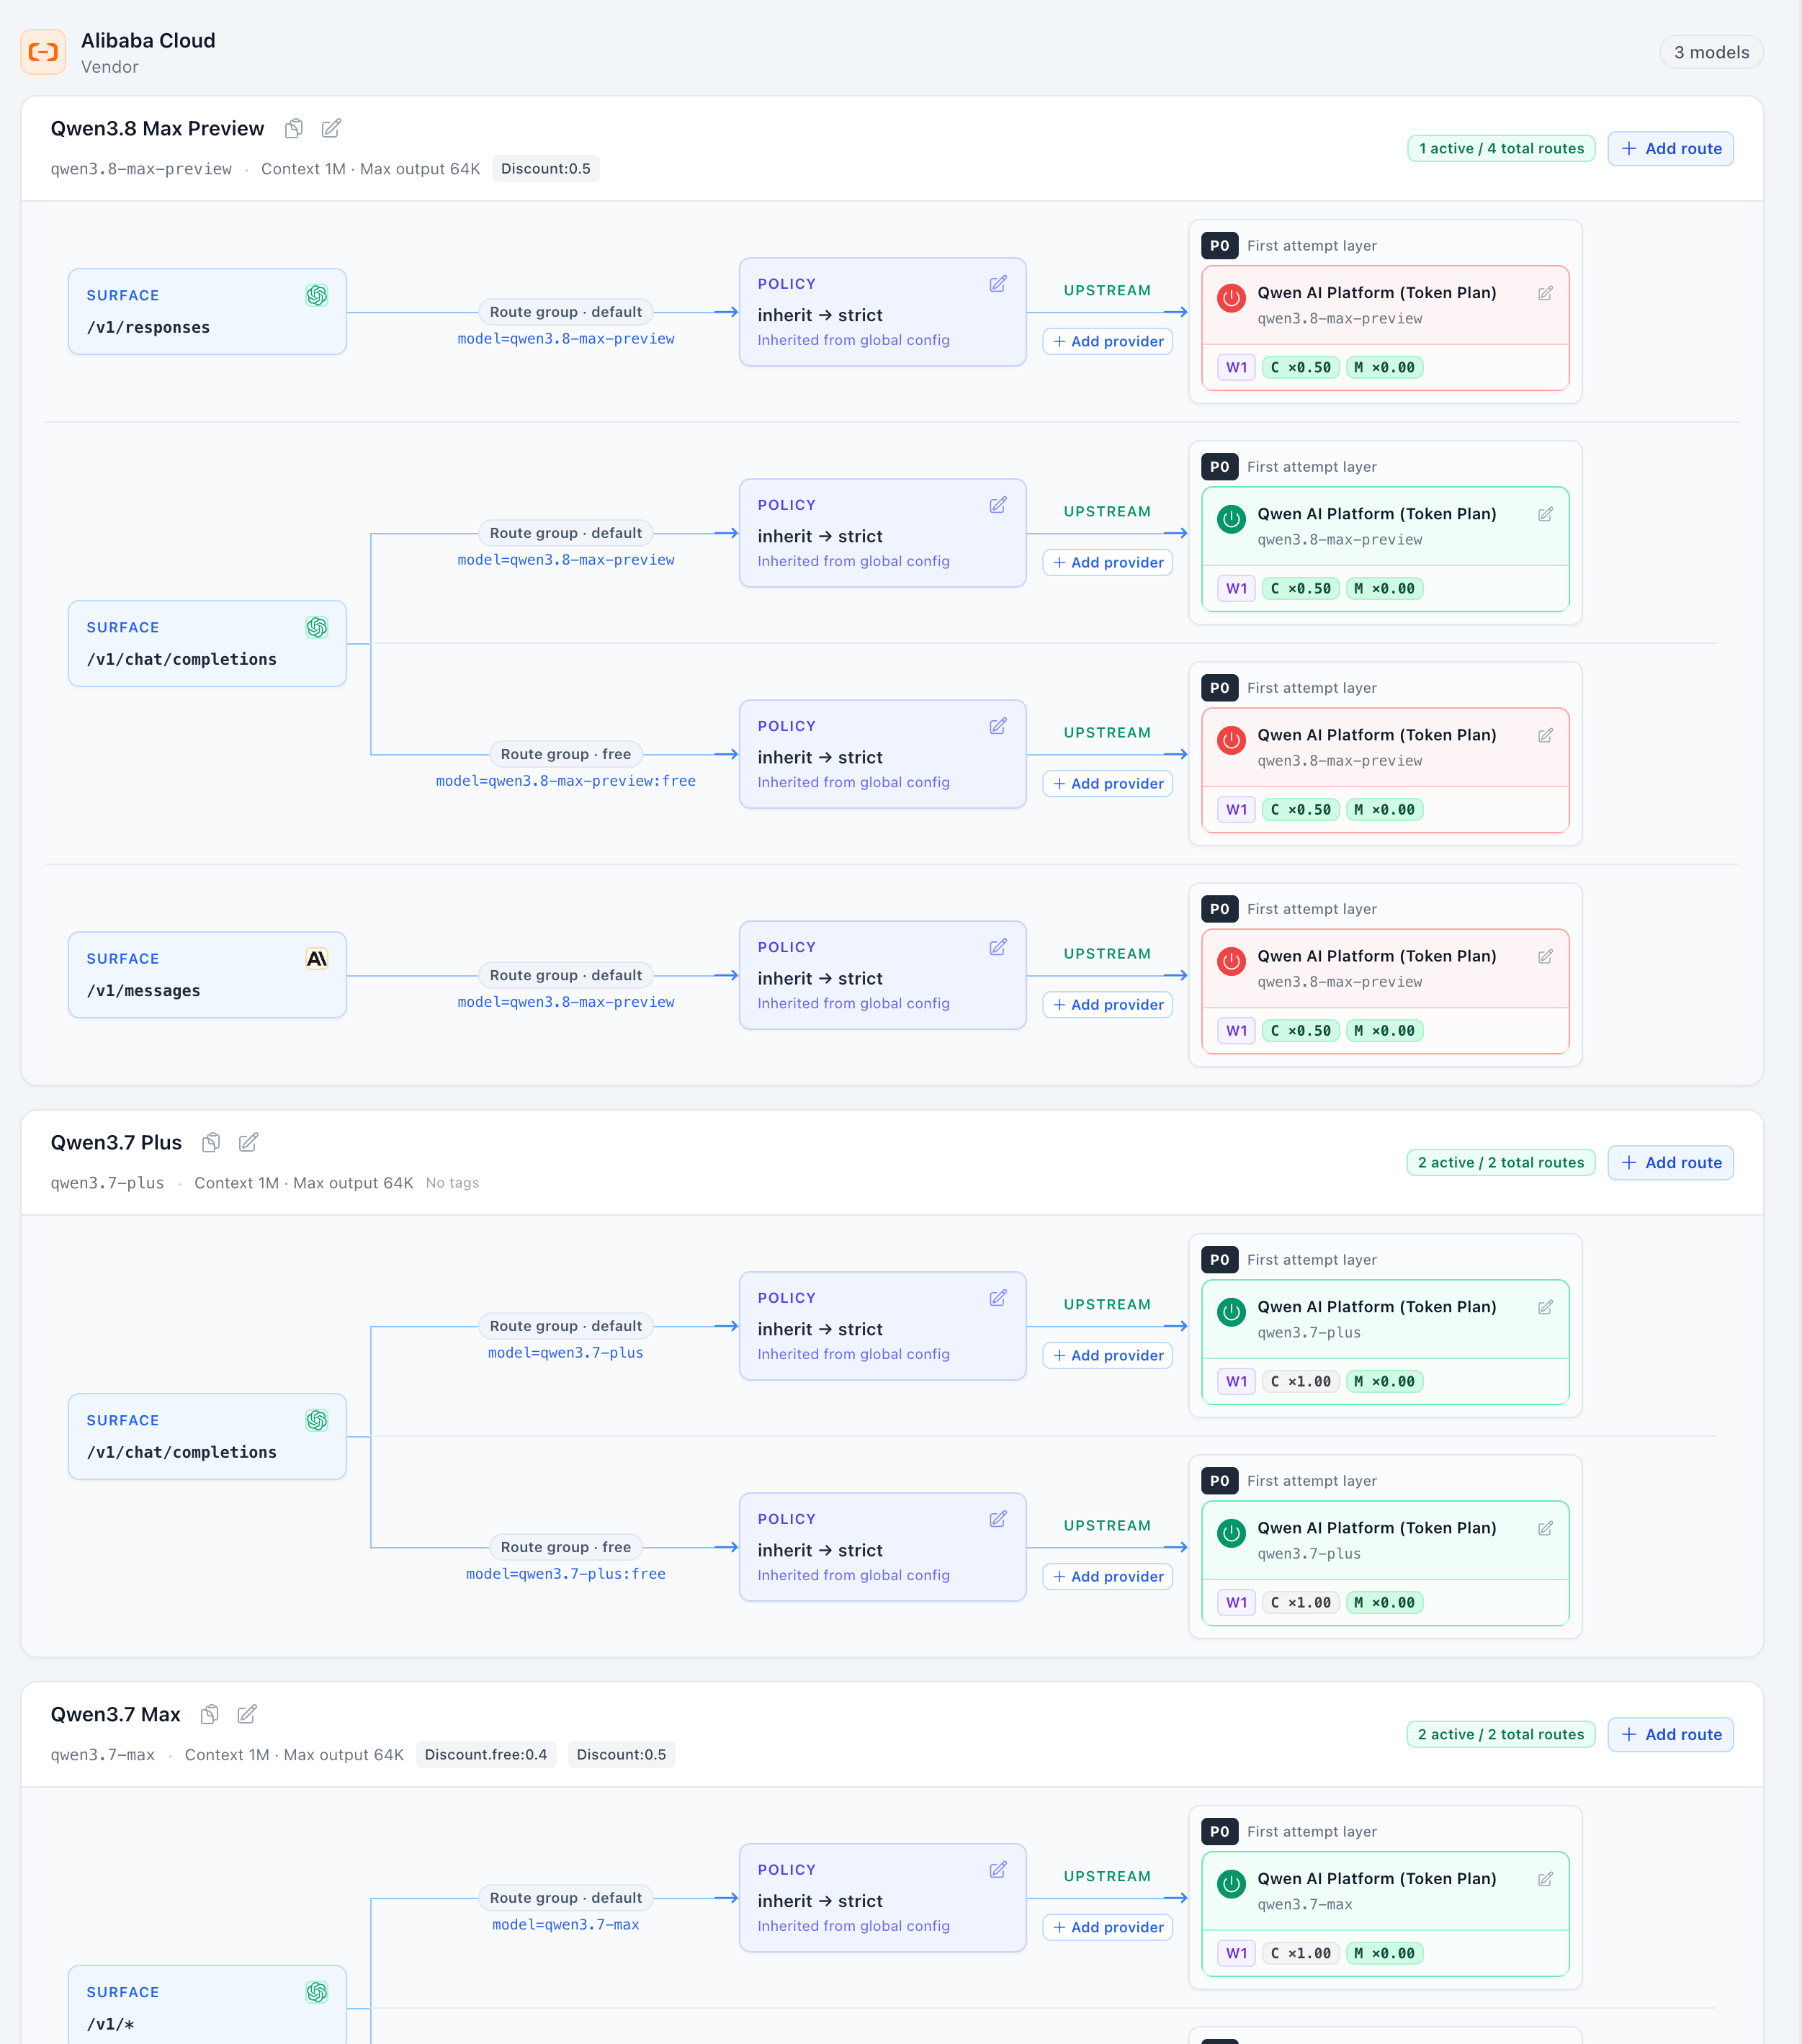Click the Discount:0.5 tag on Qwen3.8 Max Preview

[x=546, y=168]
